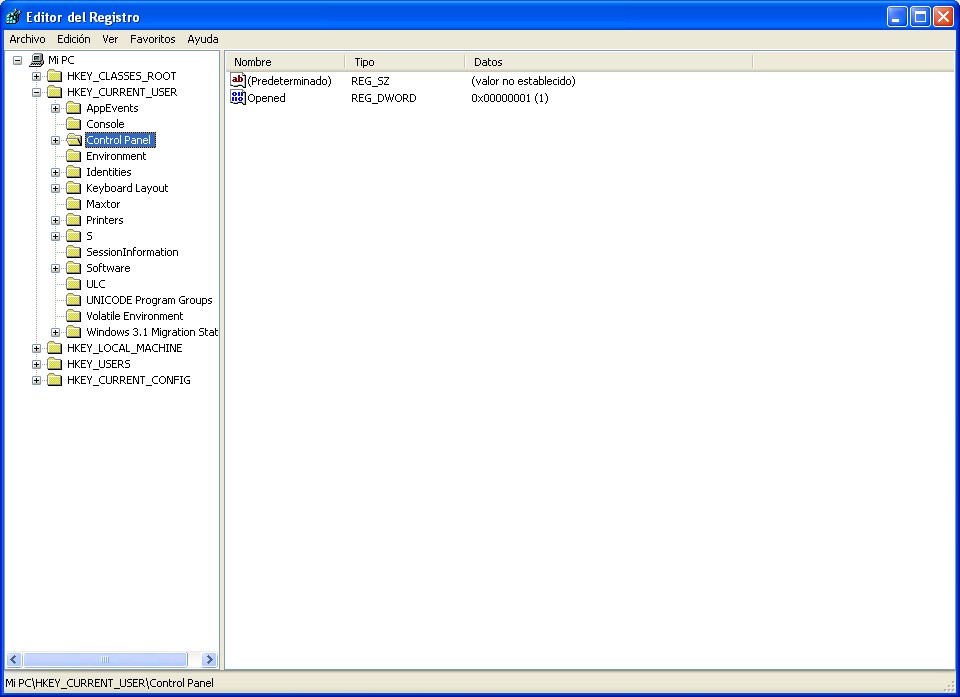Click the Keyboard Layout folder icon

73,188
